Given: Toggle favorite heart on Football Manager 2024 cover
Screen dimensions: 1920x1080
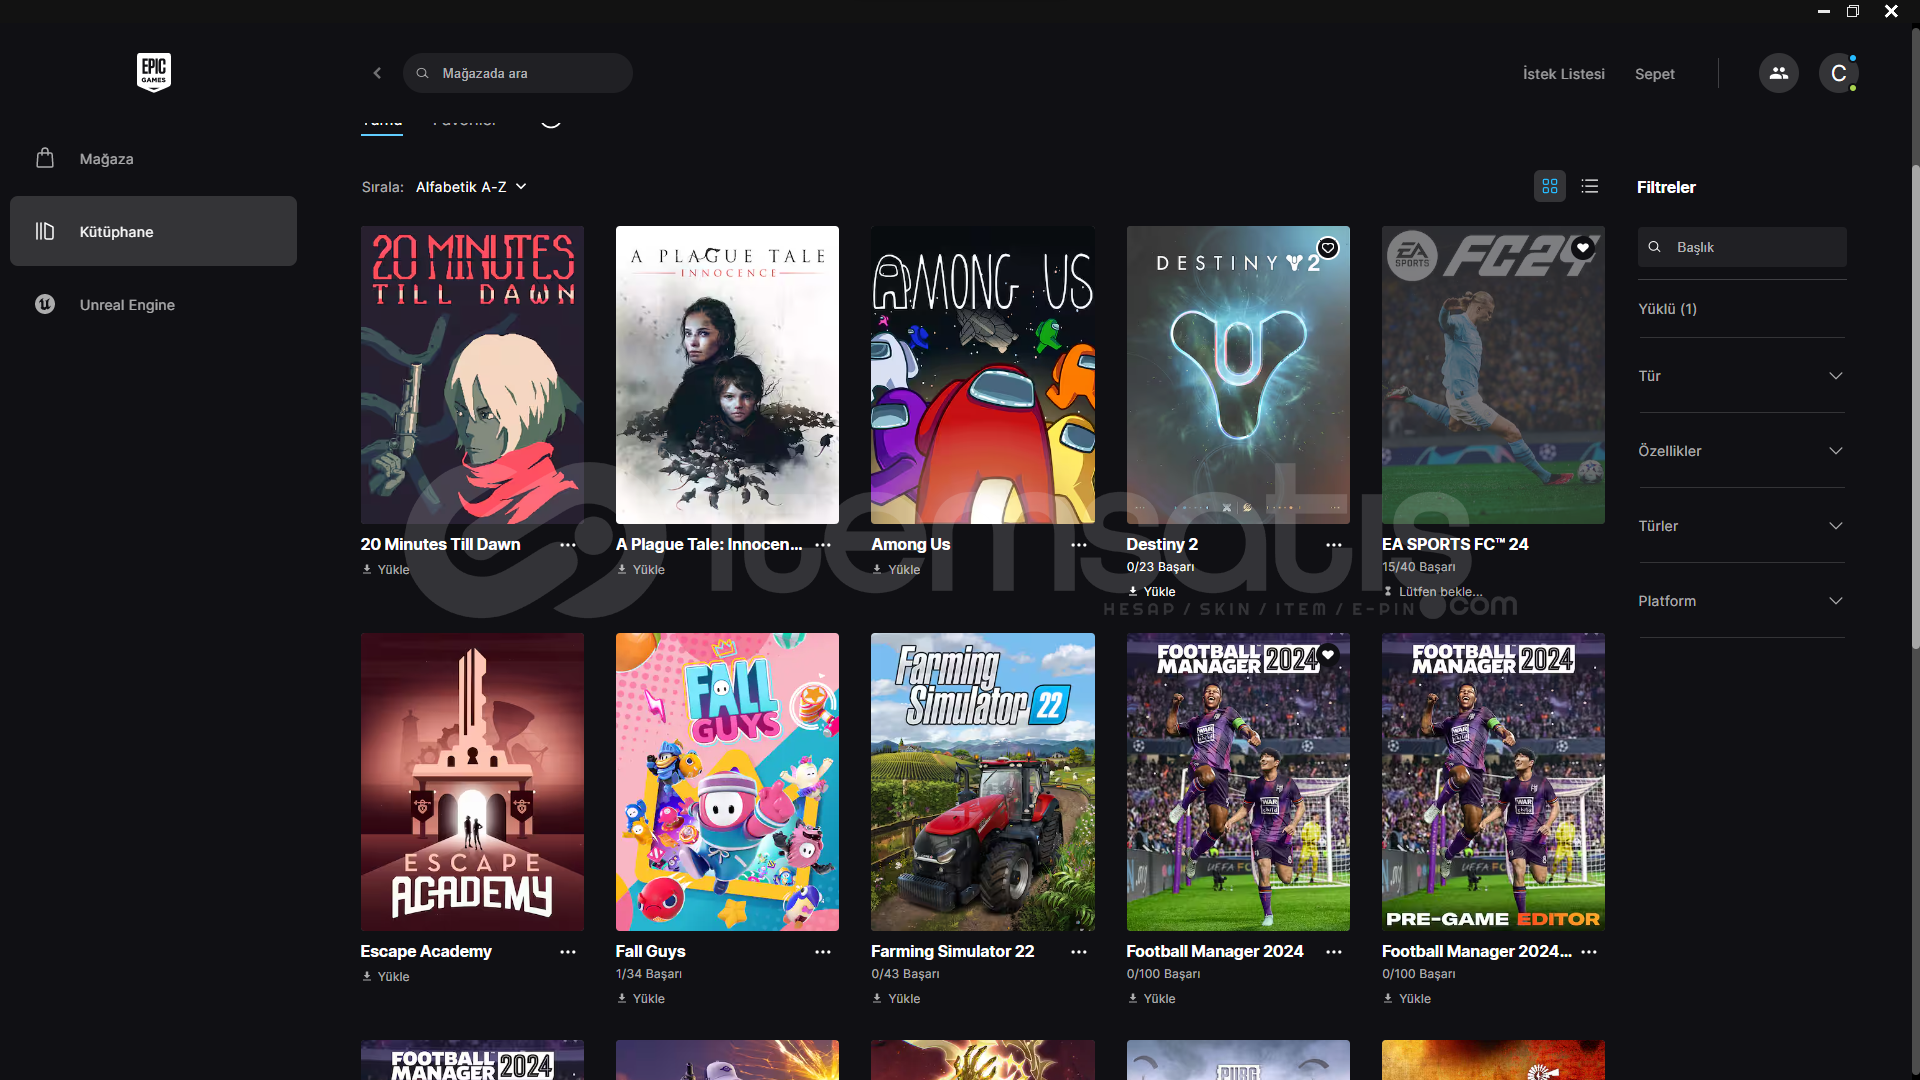Looking at the screenshot, I should [x=1328, y=655].
